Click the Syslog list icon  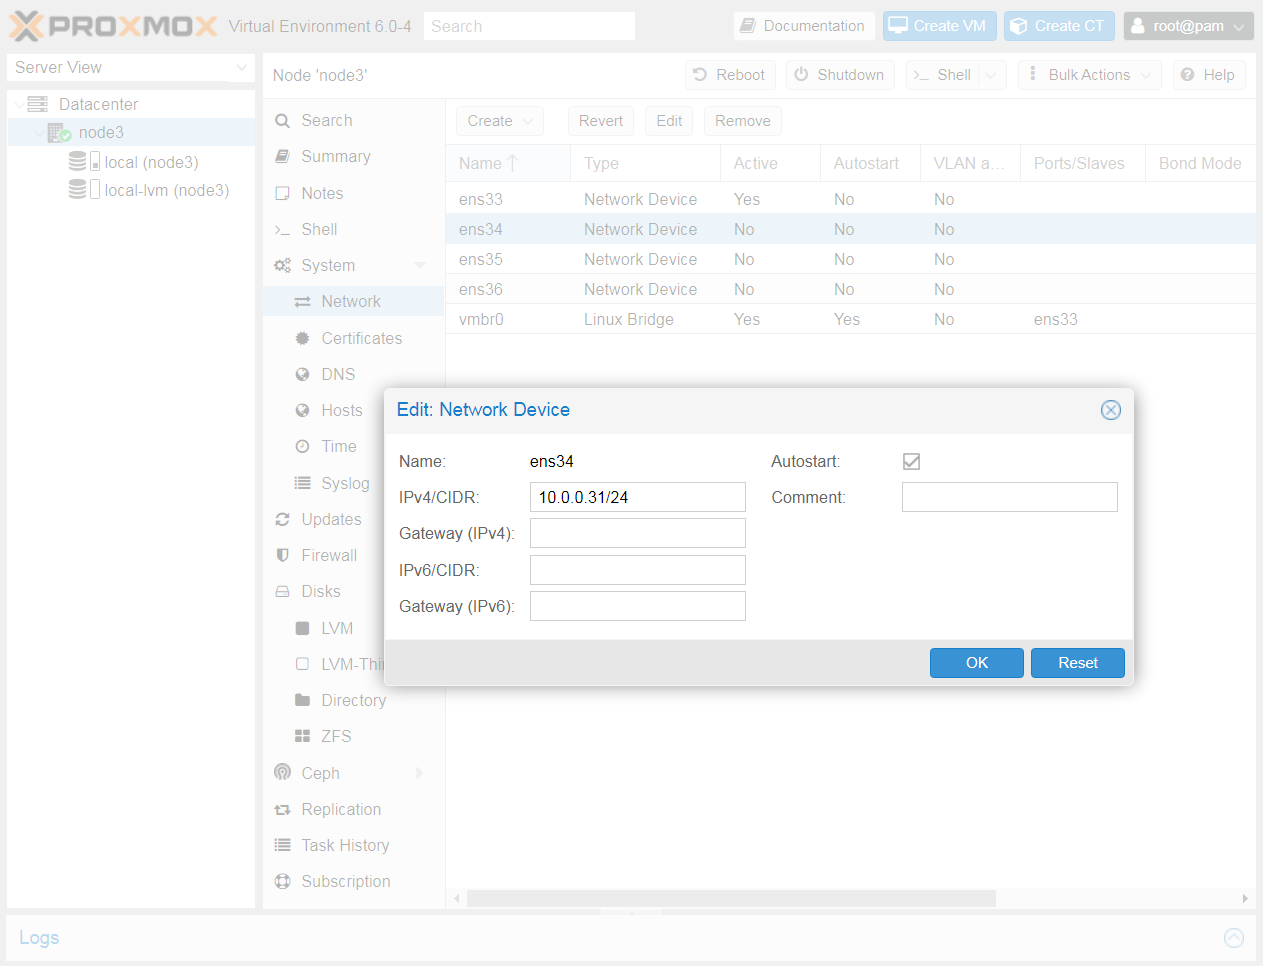click(x=302, y=483)
